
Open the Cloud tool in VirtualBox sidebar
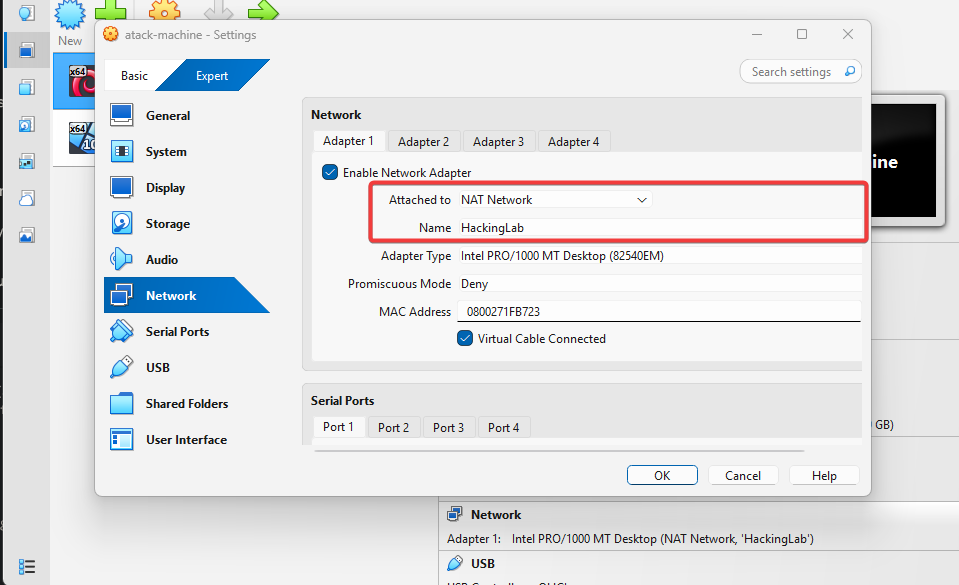pos(26,198)
